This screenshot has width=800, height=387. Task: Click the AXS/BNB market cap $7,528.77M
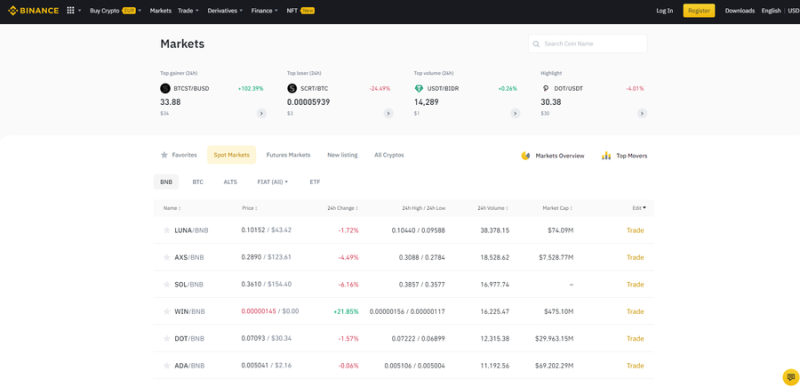[x=556, y=257]
